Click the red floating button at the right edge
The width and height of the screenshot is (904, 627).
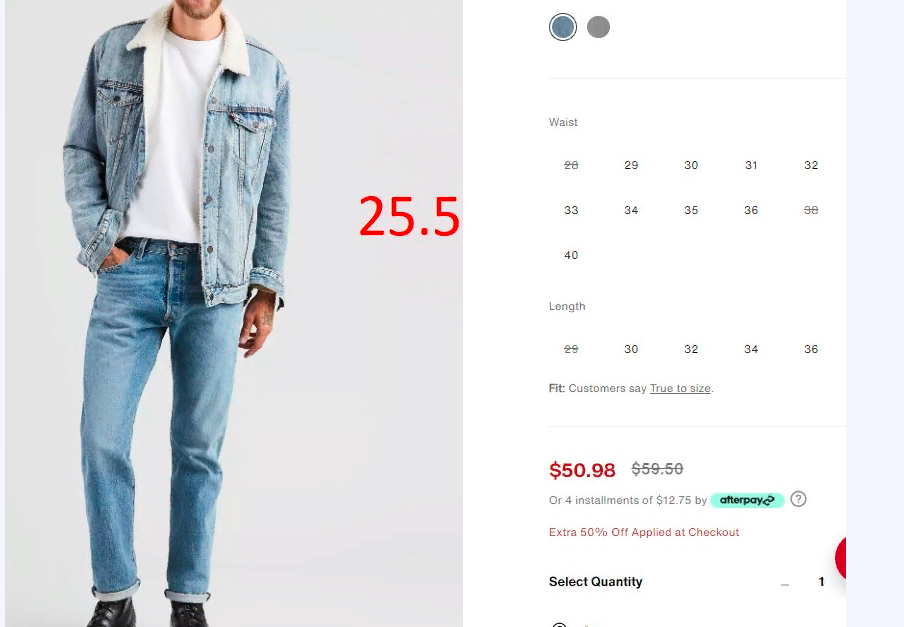pyautogui.click(x=841, y=558)
